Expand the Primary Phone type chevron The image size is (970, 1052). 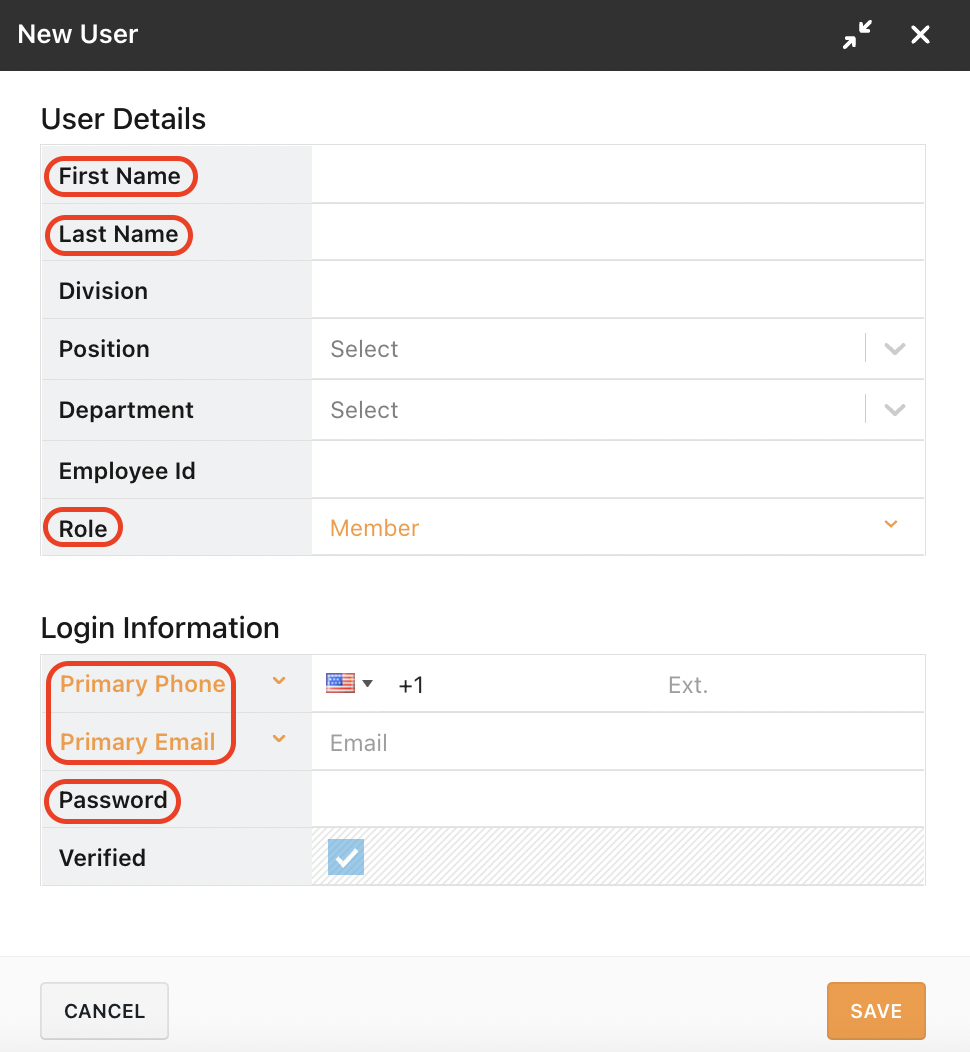point(279,681)
